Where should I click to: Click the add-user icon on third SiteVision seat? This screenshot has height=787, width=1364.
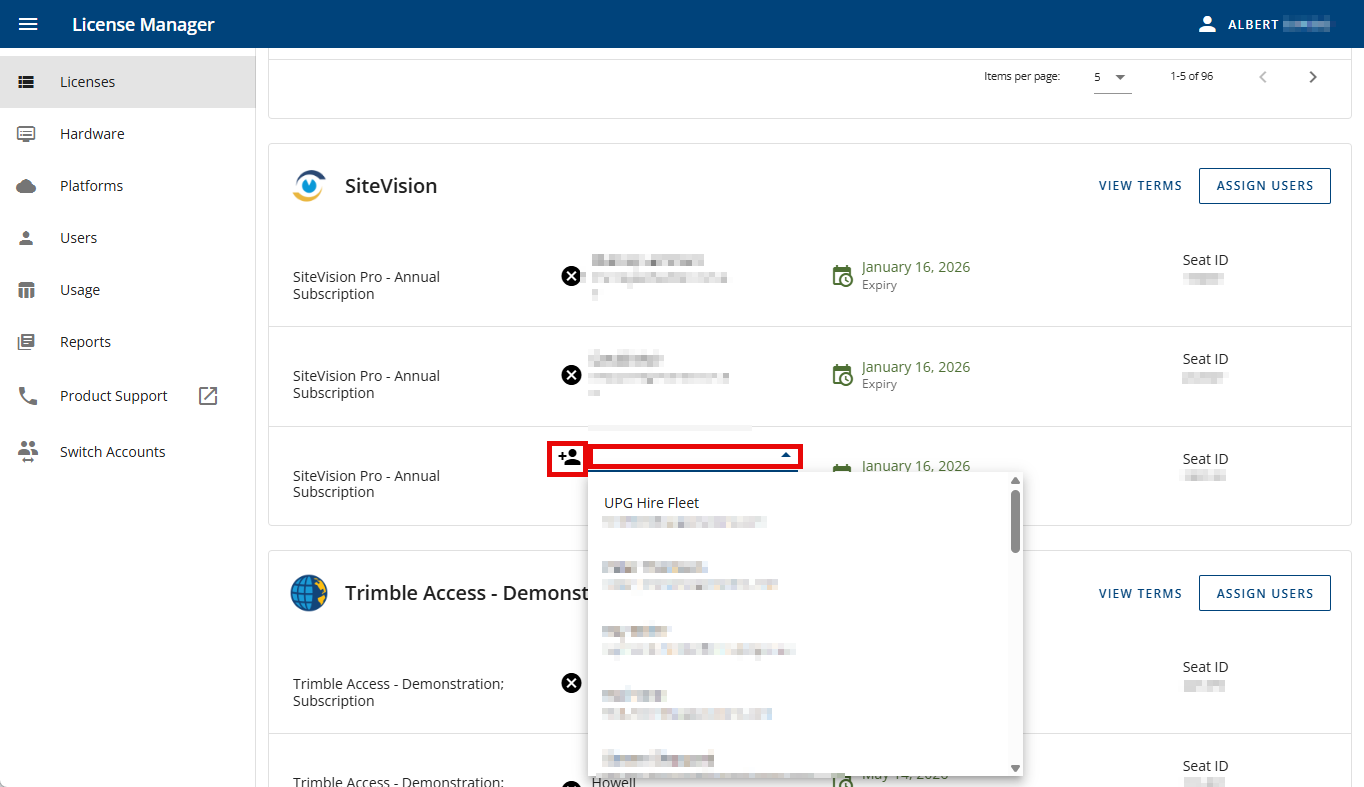tap(568, 458)
